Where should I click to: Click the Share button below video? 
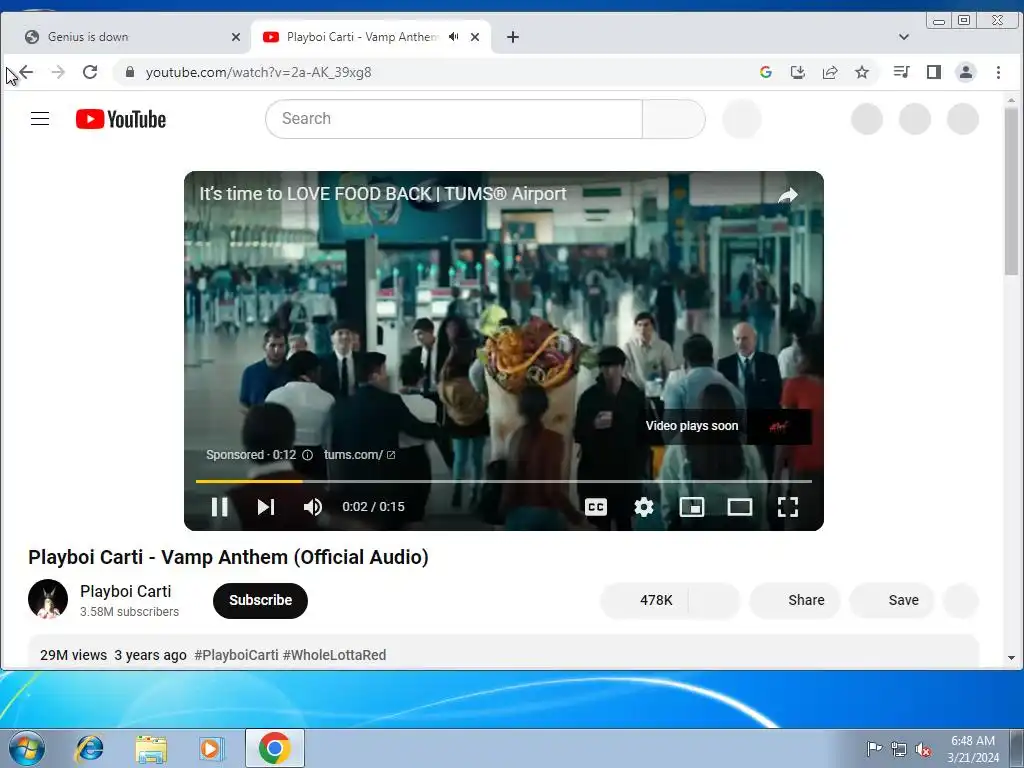point(795,600)
